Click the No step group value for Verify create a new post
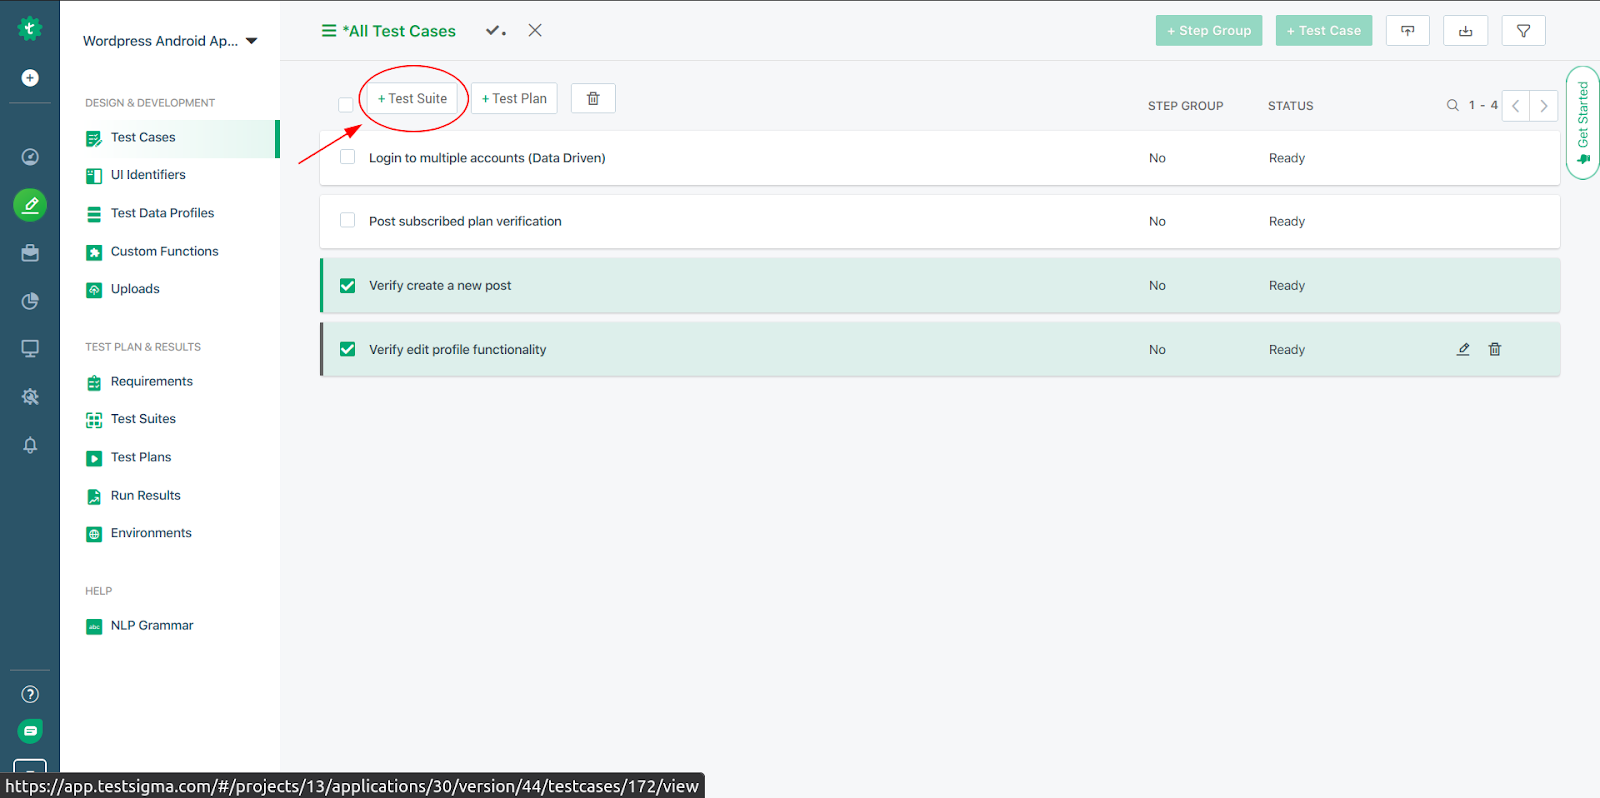 (1157, 285)
